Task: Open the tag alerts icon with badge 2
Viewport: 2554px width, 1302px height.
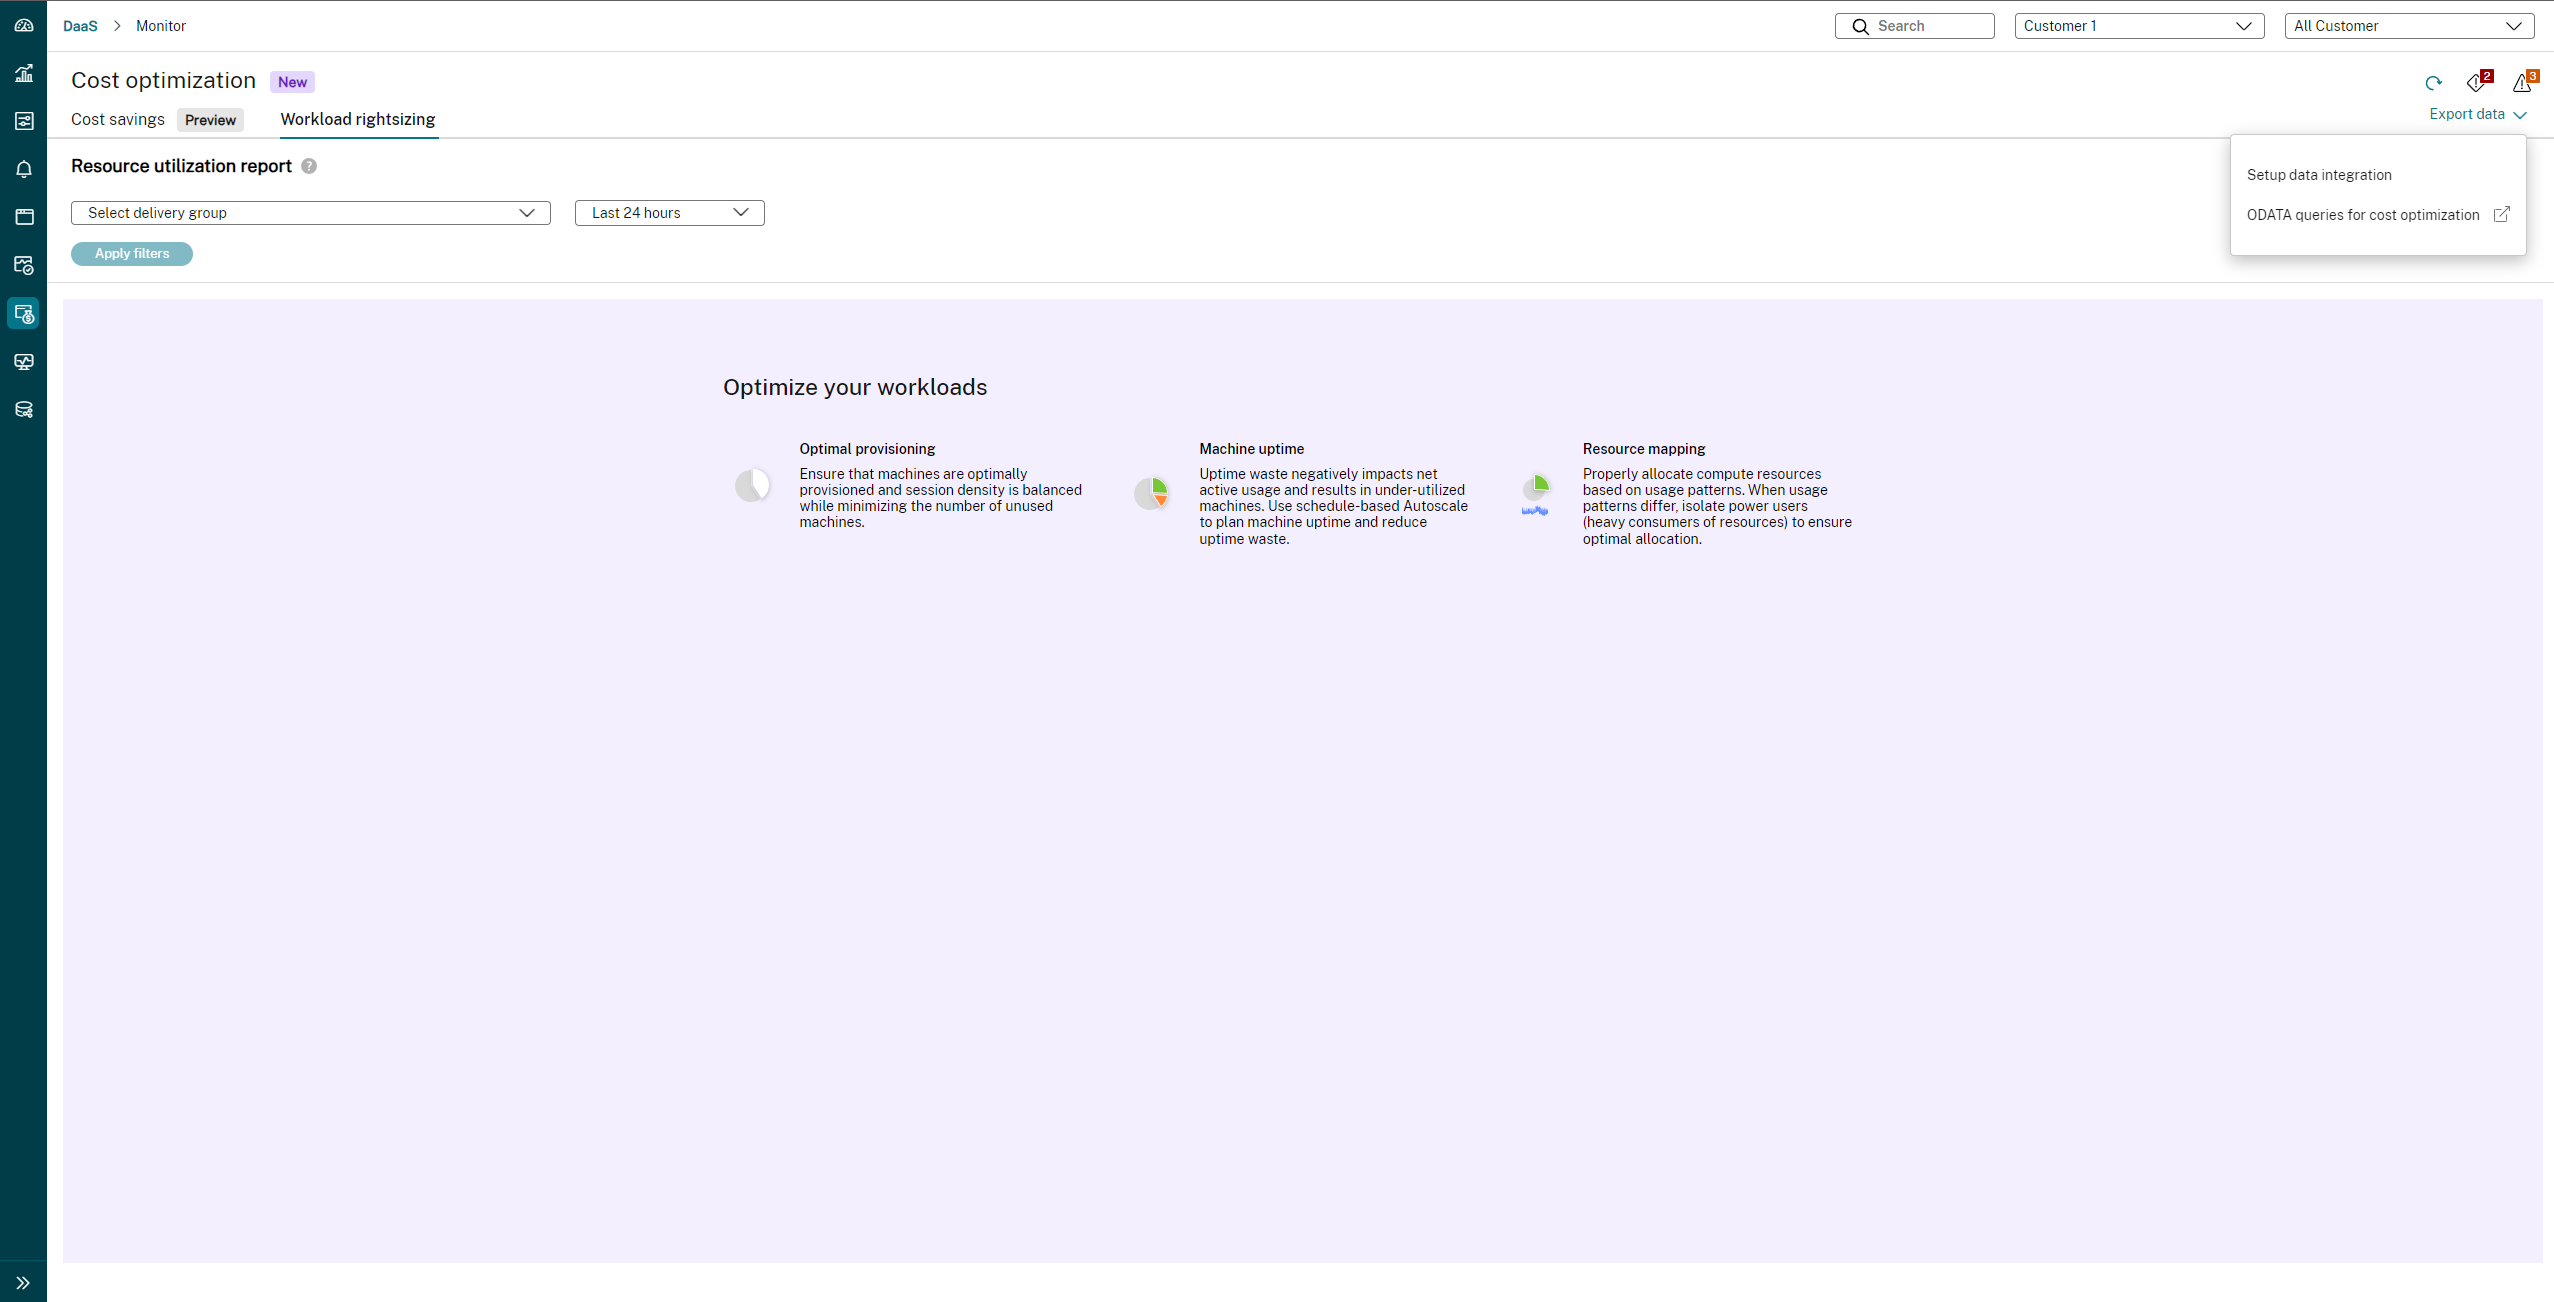Action: point(2478,82)
